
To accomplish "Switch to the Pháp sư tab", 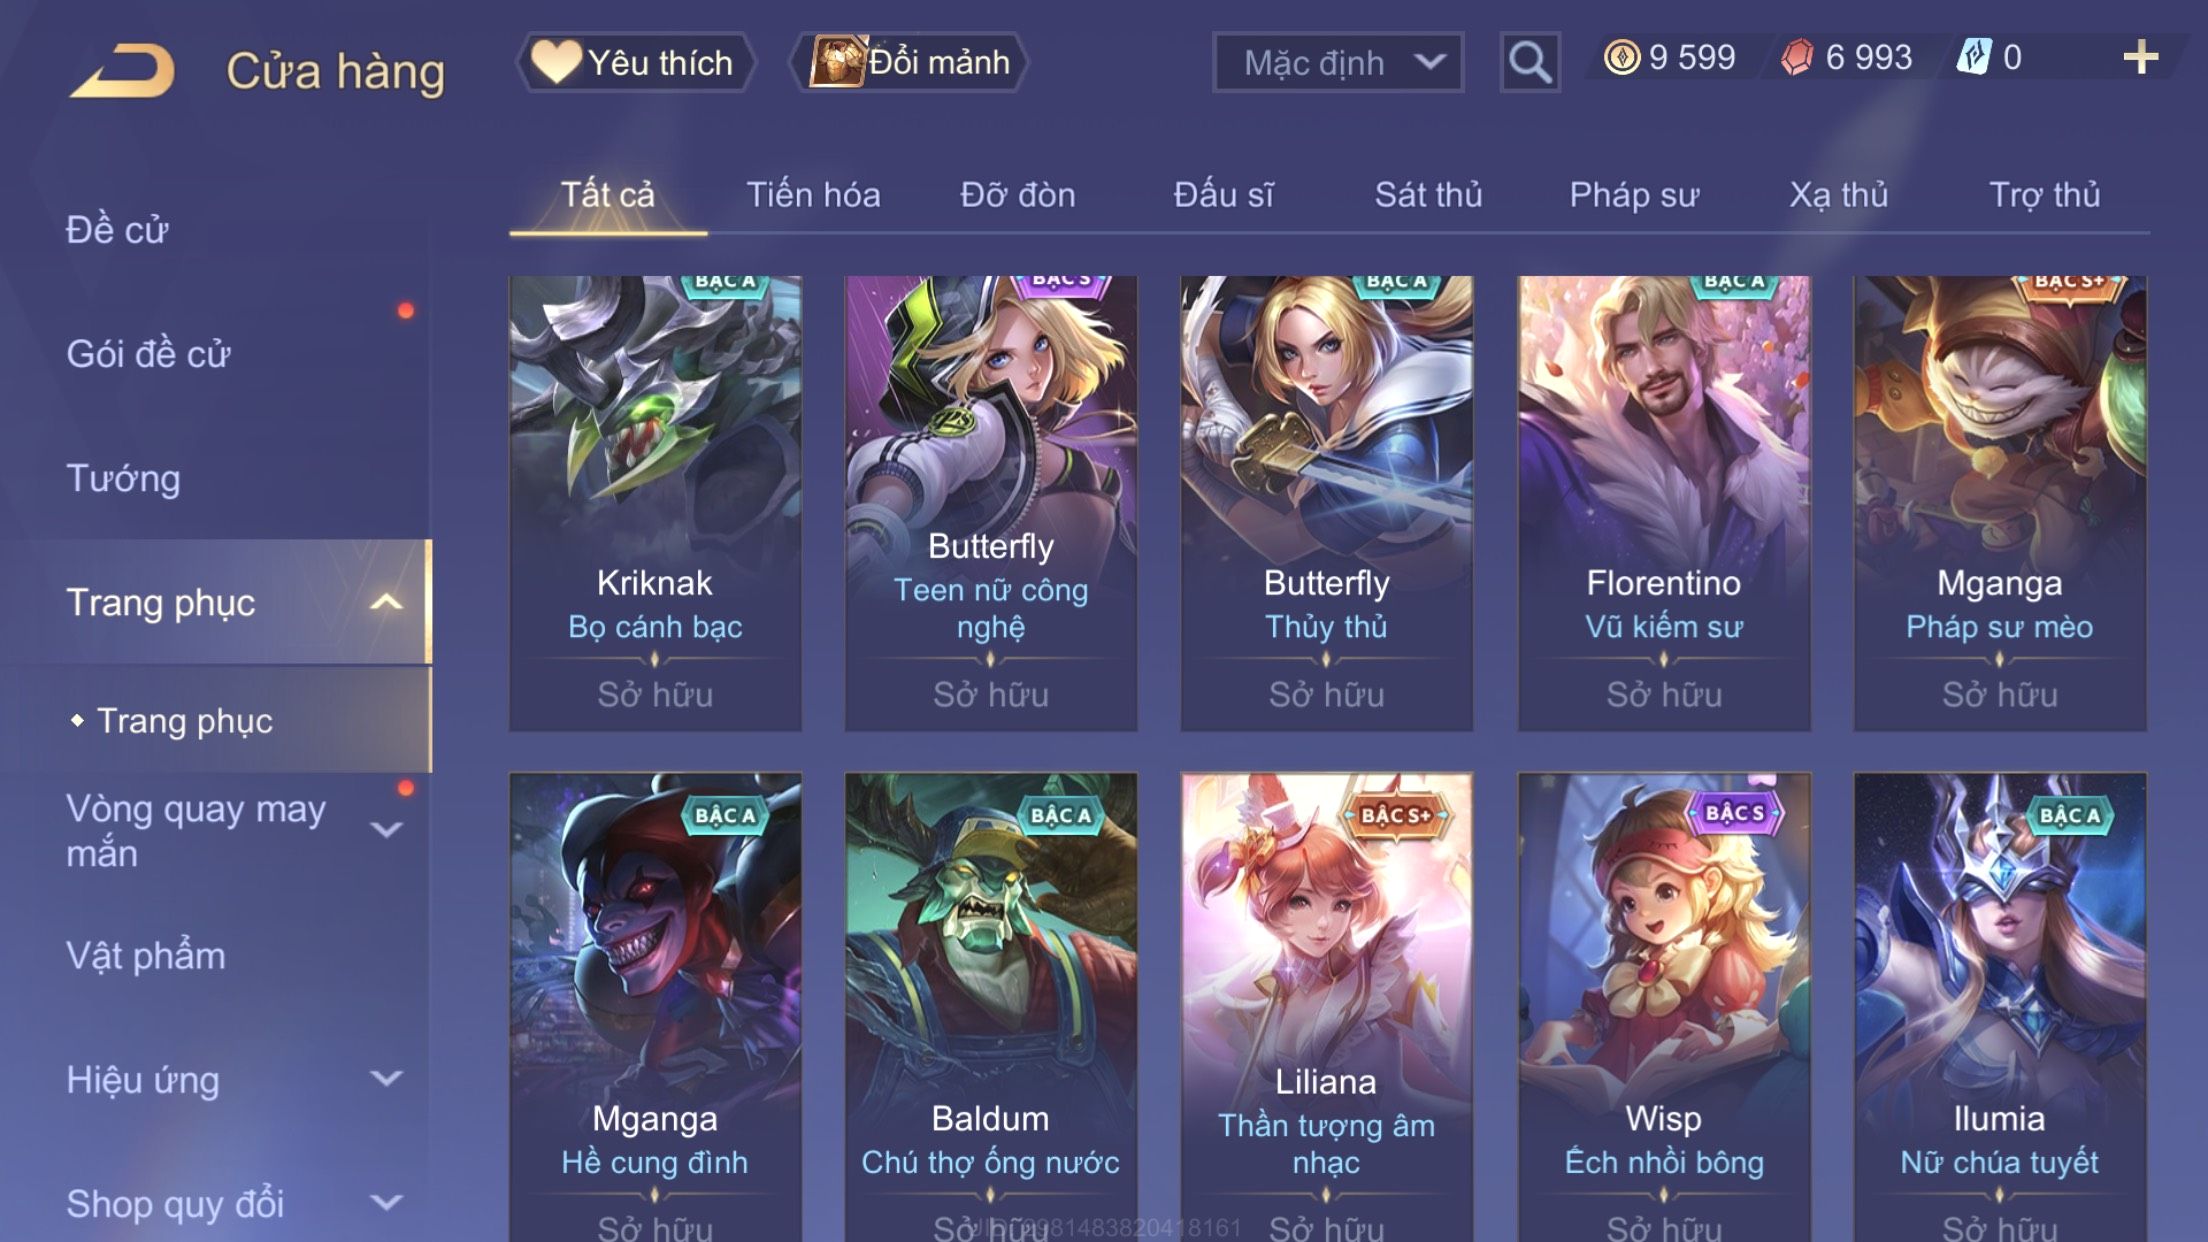I will [1634, 194].
